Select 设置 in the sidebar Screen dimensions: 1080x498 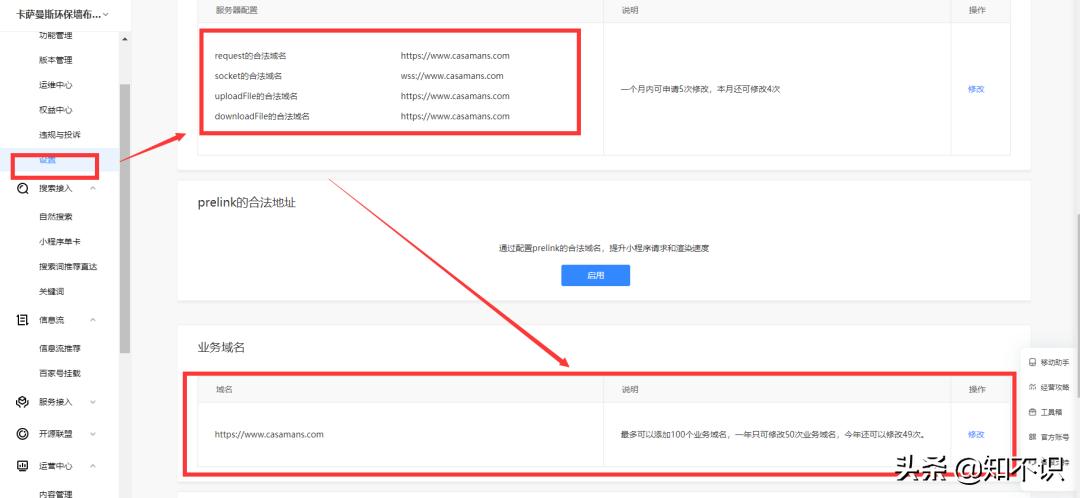click(48, 160)
